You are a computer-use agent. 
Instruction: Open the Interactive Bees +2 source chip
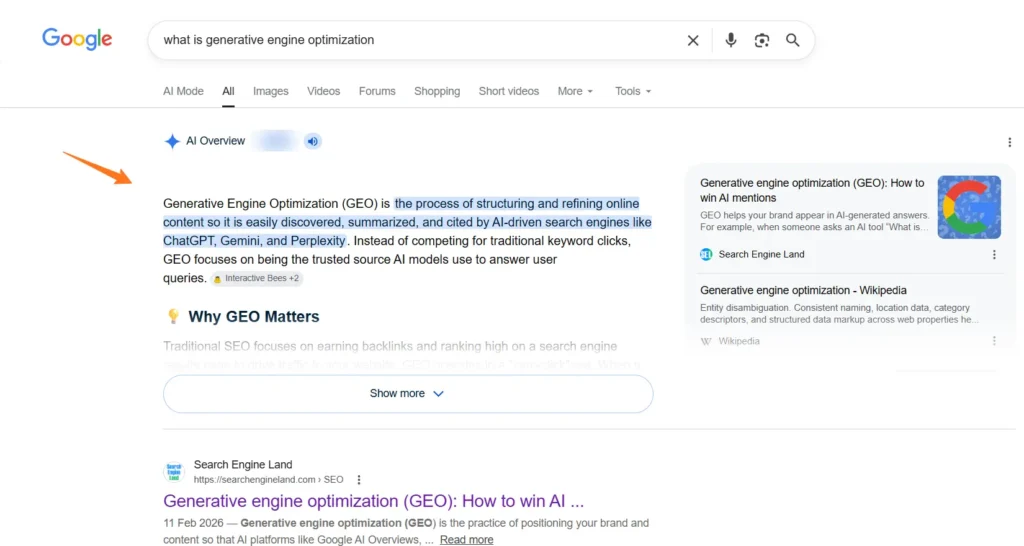(x=257, y=278)
